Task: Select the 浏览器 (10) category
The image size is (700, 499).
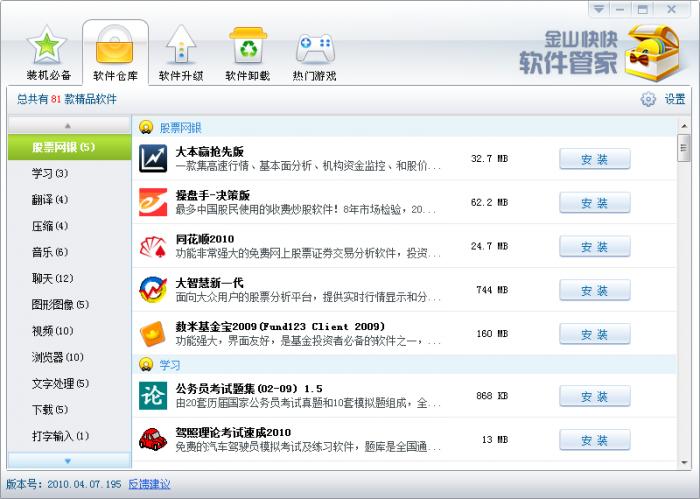Action: [70, 357]
